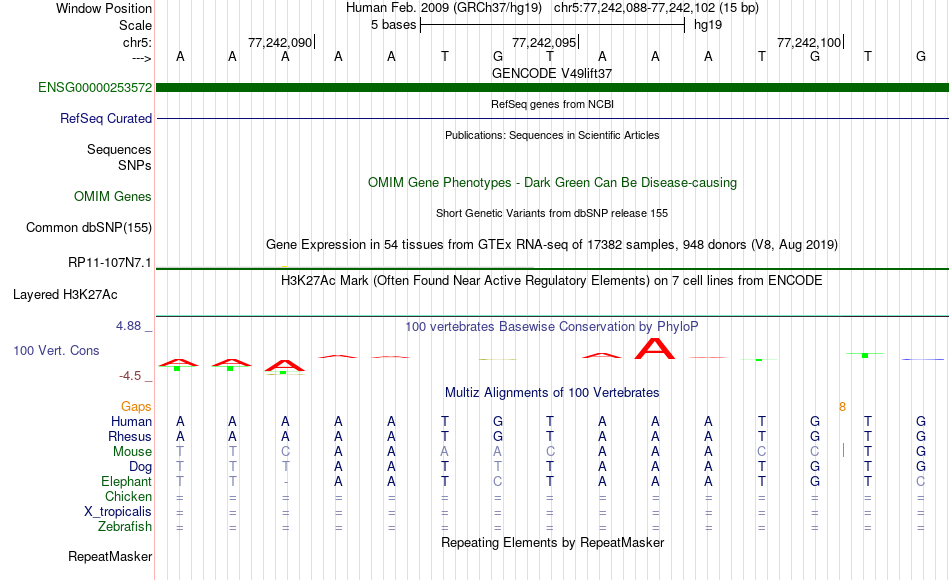Image resolution: width=950 pixels, height=580 pixels.
Task: Click Repeating Elements by RepeatMasker title
Action: [553, 542]
